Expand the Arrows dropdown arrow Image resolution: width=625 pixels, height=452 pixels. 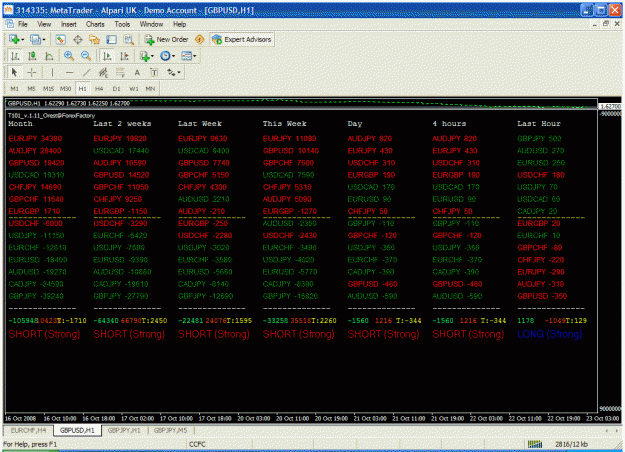click(179, 73)
